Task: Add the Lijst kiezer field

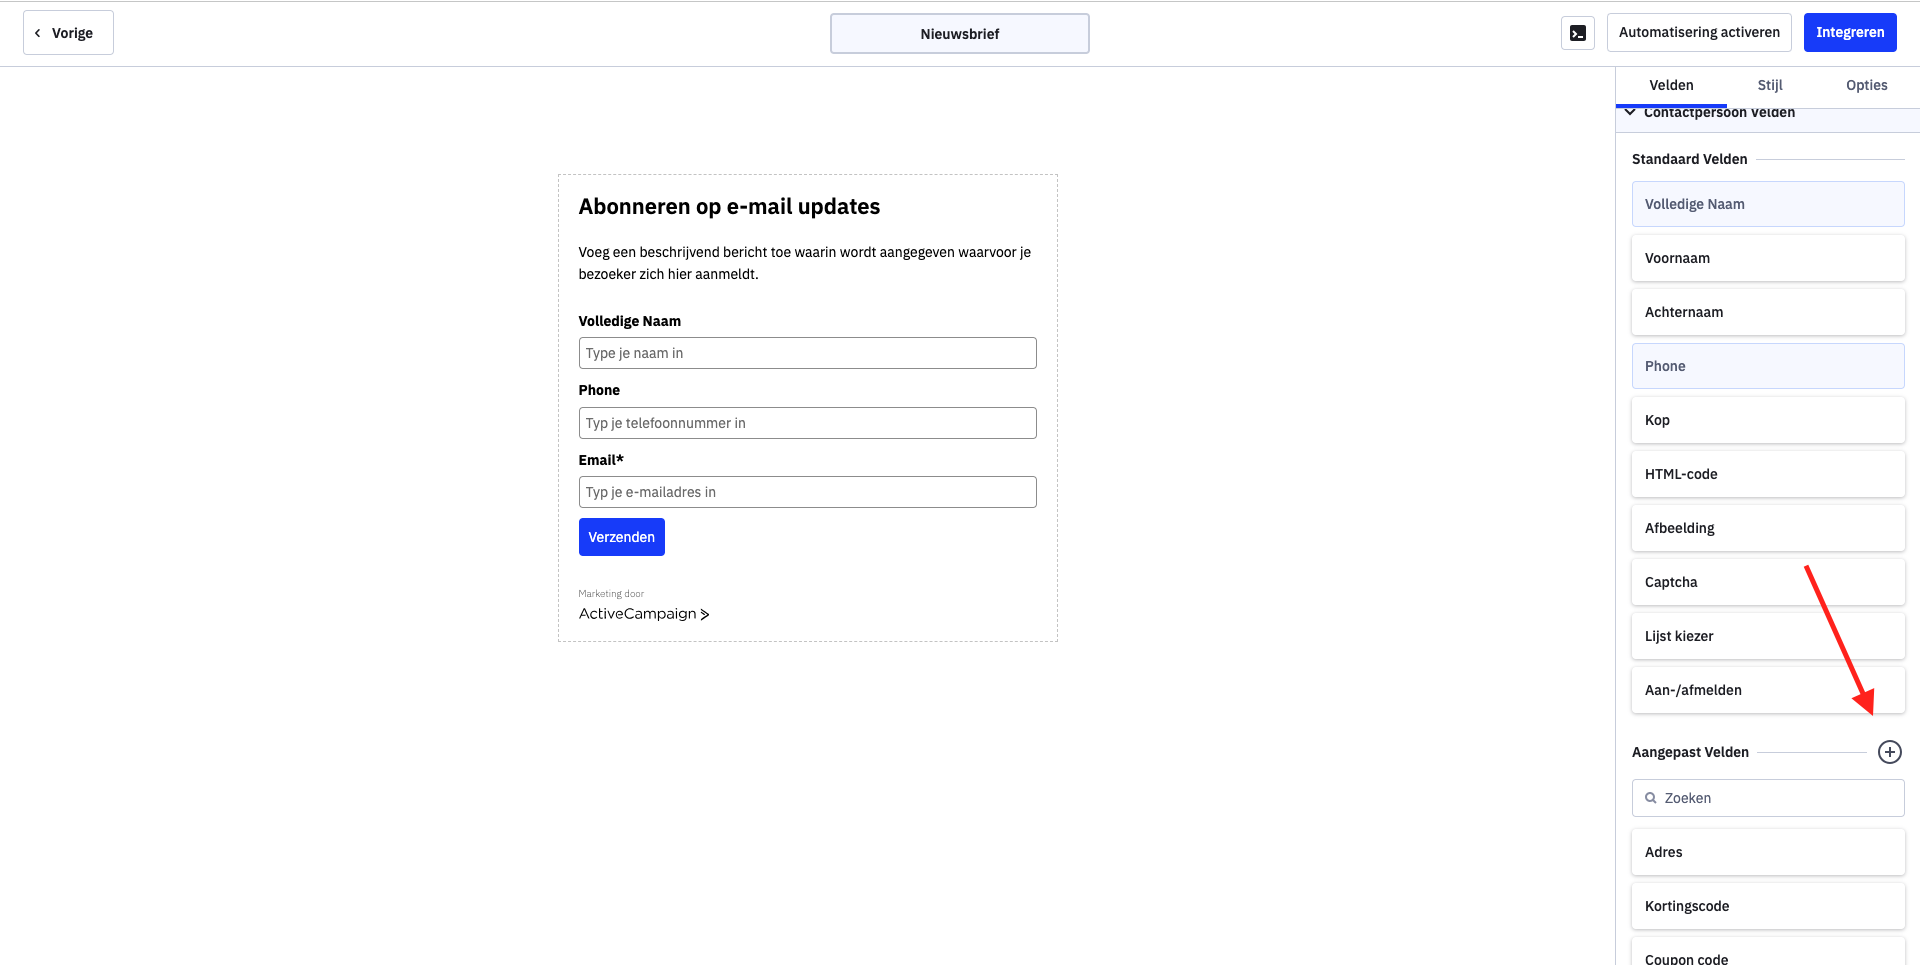Action: point(1768,636)
